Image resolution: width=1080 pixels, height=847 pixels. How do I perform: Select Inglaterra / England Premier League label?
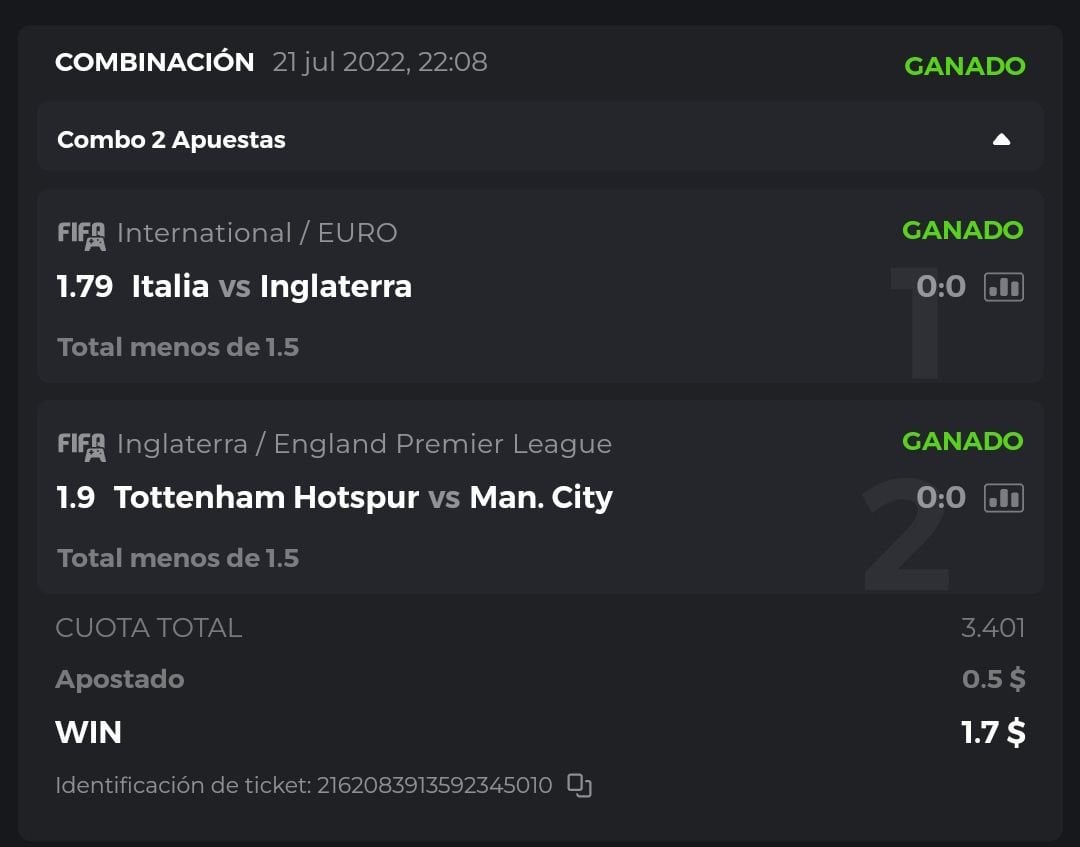pos(364,444)
